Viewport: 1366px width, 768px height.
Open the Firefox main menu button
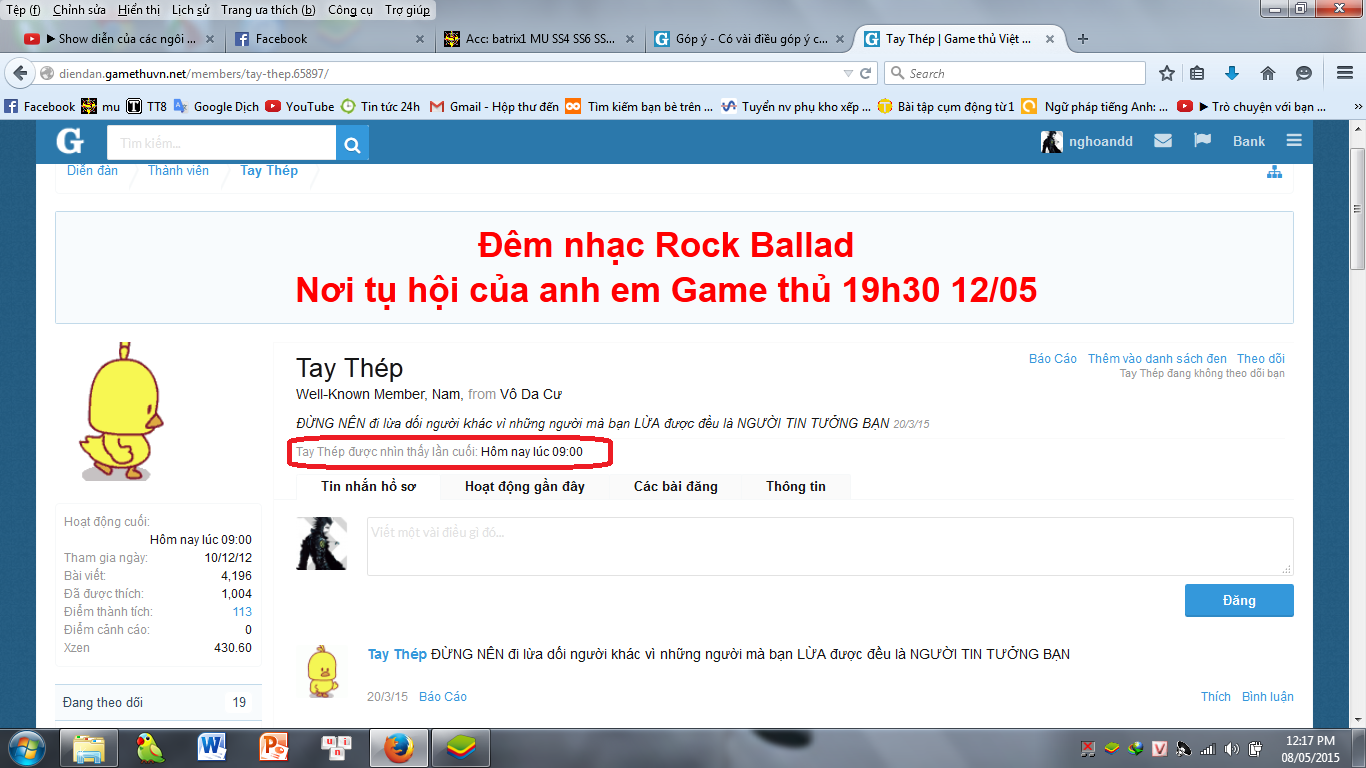point(1345,73)
